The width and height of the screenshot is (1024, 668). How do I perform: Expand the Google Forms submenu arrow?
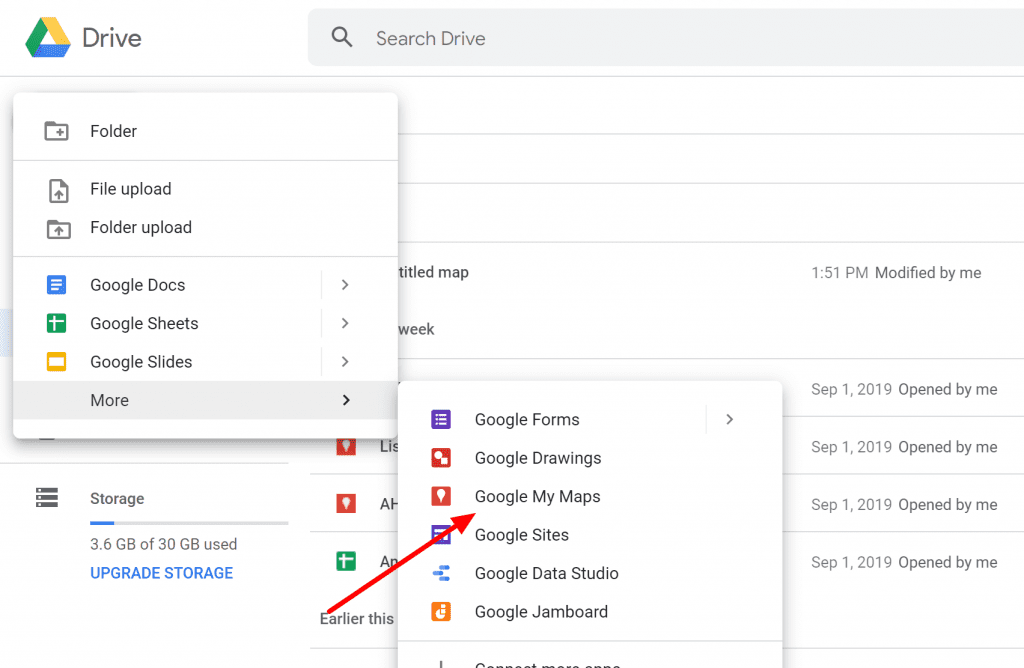pos(729,419)
